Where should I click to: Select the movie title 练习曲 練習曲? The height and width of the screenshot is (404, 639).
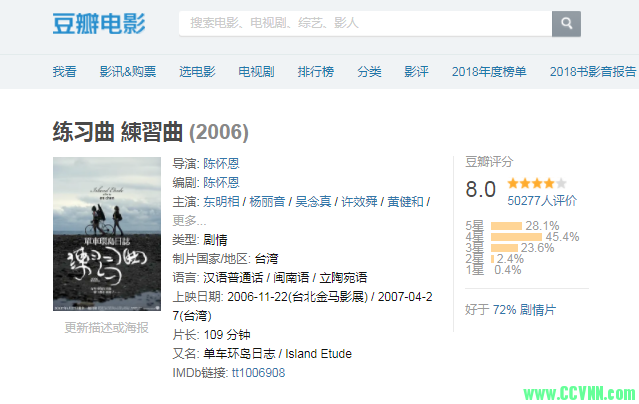(117, 132)
